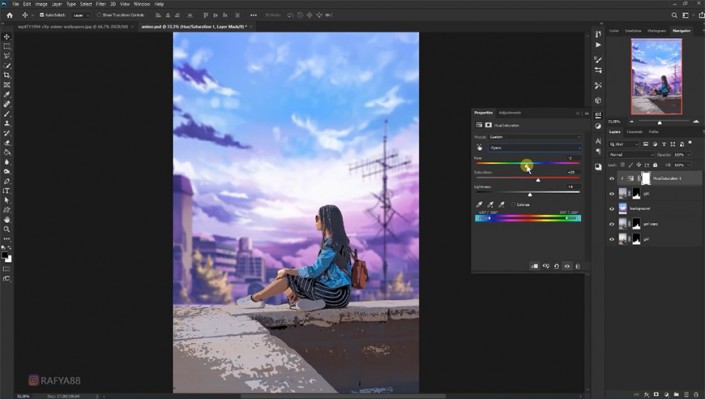Open the Window menu

pyautogui.click(x=142, y=4)
